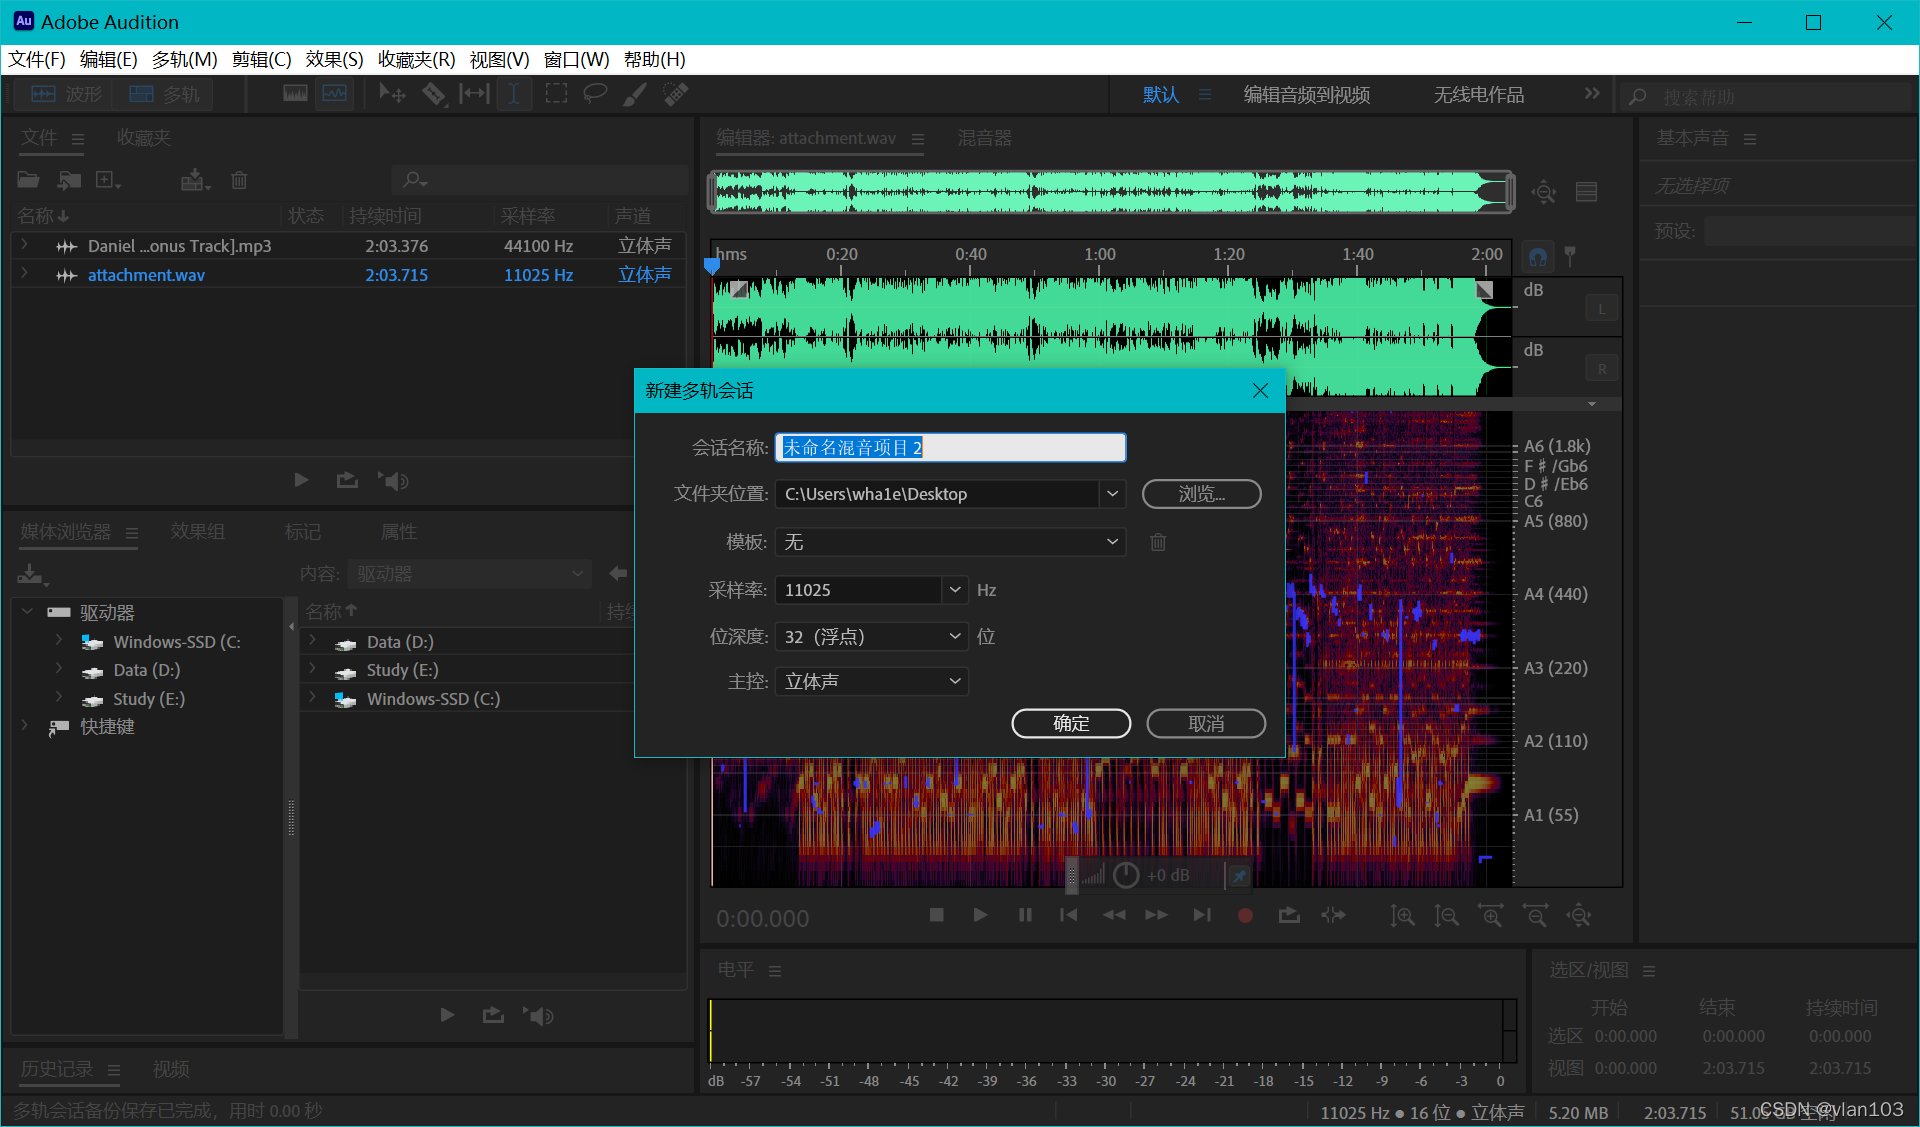Click the red Record button
Image resolution: width=1920 pixels, height=1127 pixels.
[x=1245, y=915]
